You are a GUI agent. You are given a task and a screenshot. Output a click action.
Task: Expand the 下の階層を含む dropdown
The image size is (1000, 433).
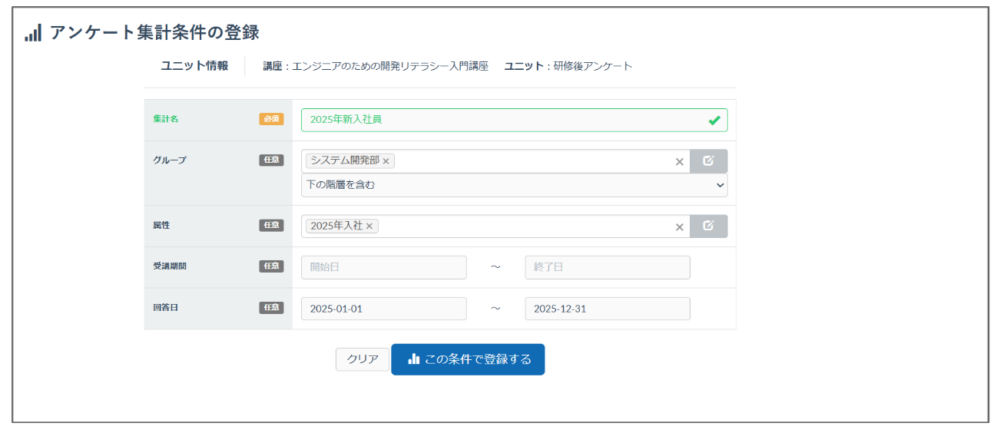(x=514, y=185)
